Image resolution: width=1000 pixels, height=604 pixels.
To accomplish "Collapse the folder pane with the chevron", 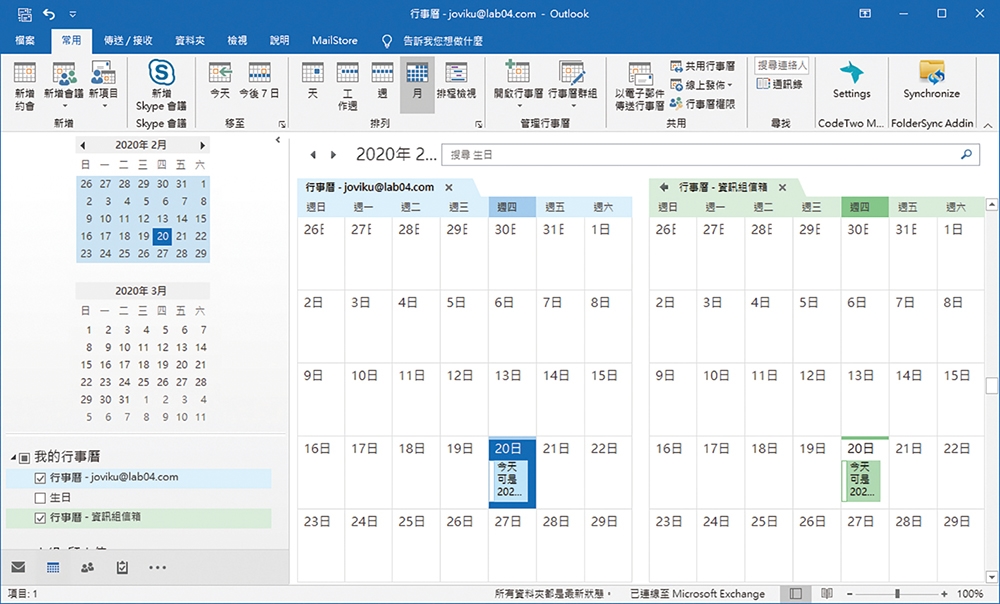I will pyautogui.click(x=278, y=140).
